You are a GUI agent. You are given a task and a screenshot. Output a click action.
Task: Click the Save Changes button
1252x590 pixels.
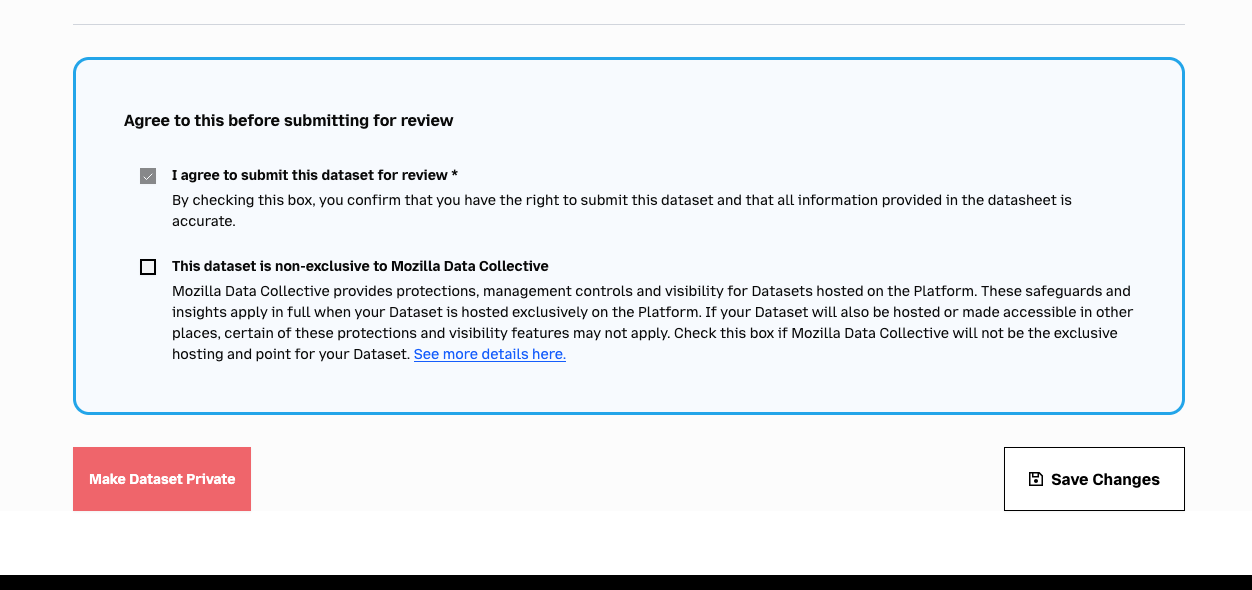click(x=1094, y=479)
